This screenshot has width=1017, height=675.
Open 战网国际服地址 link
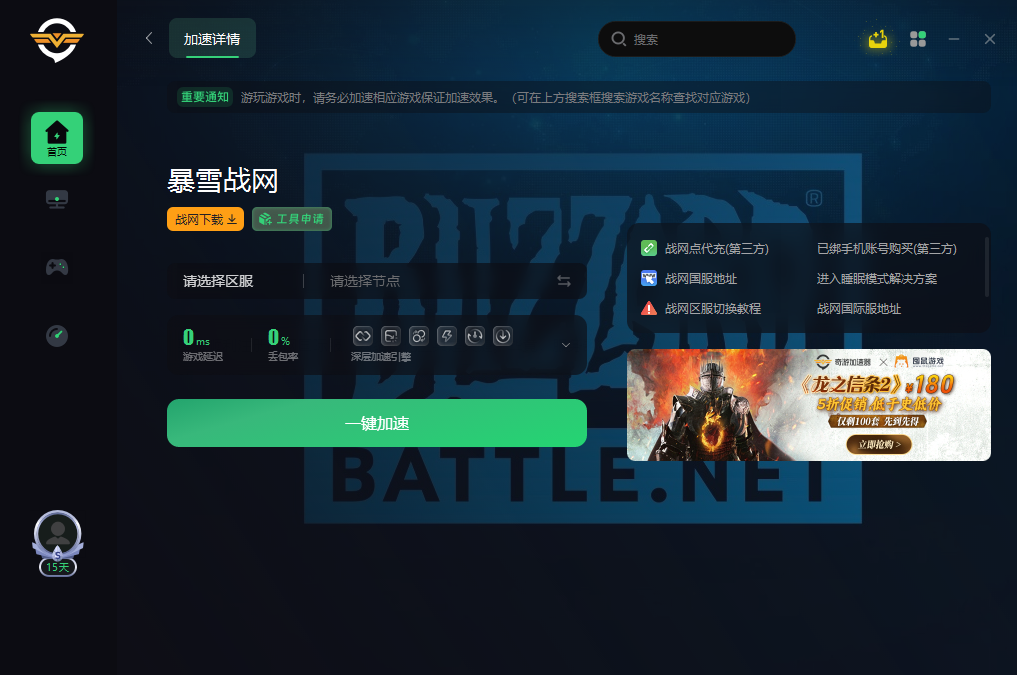pos(859,309)
